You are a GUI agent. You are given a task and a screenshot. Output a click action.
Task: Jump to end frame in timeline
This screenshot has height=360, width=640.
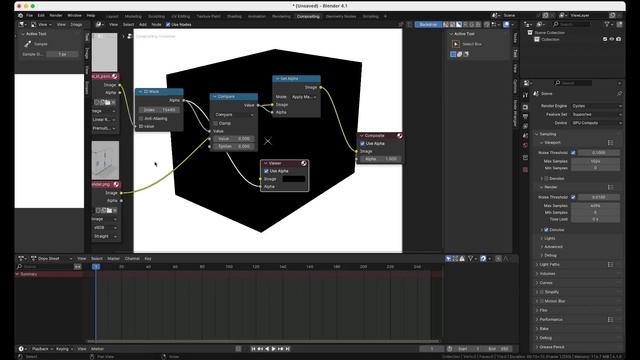coord(288,349)
